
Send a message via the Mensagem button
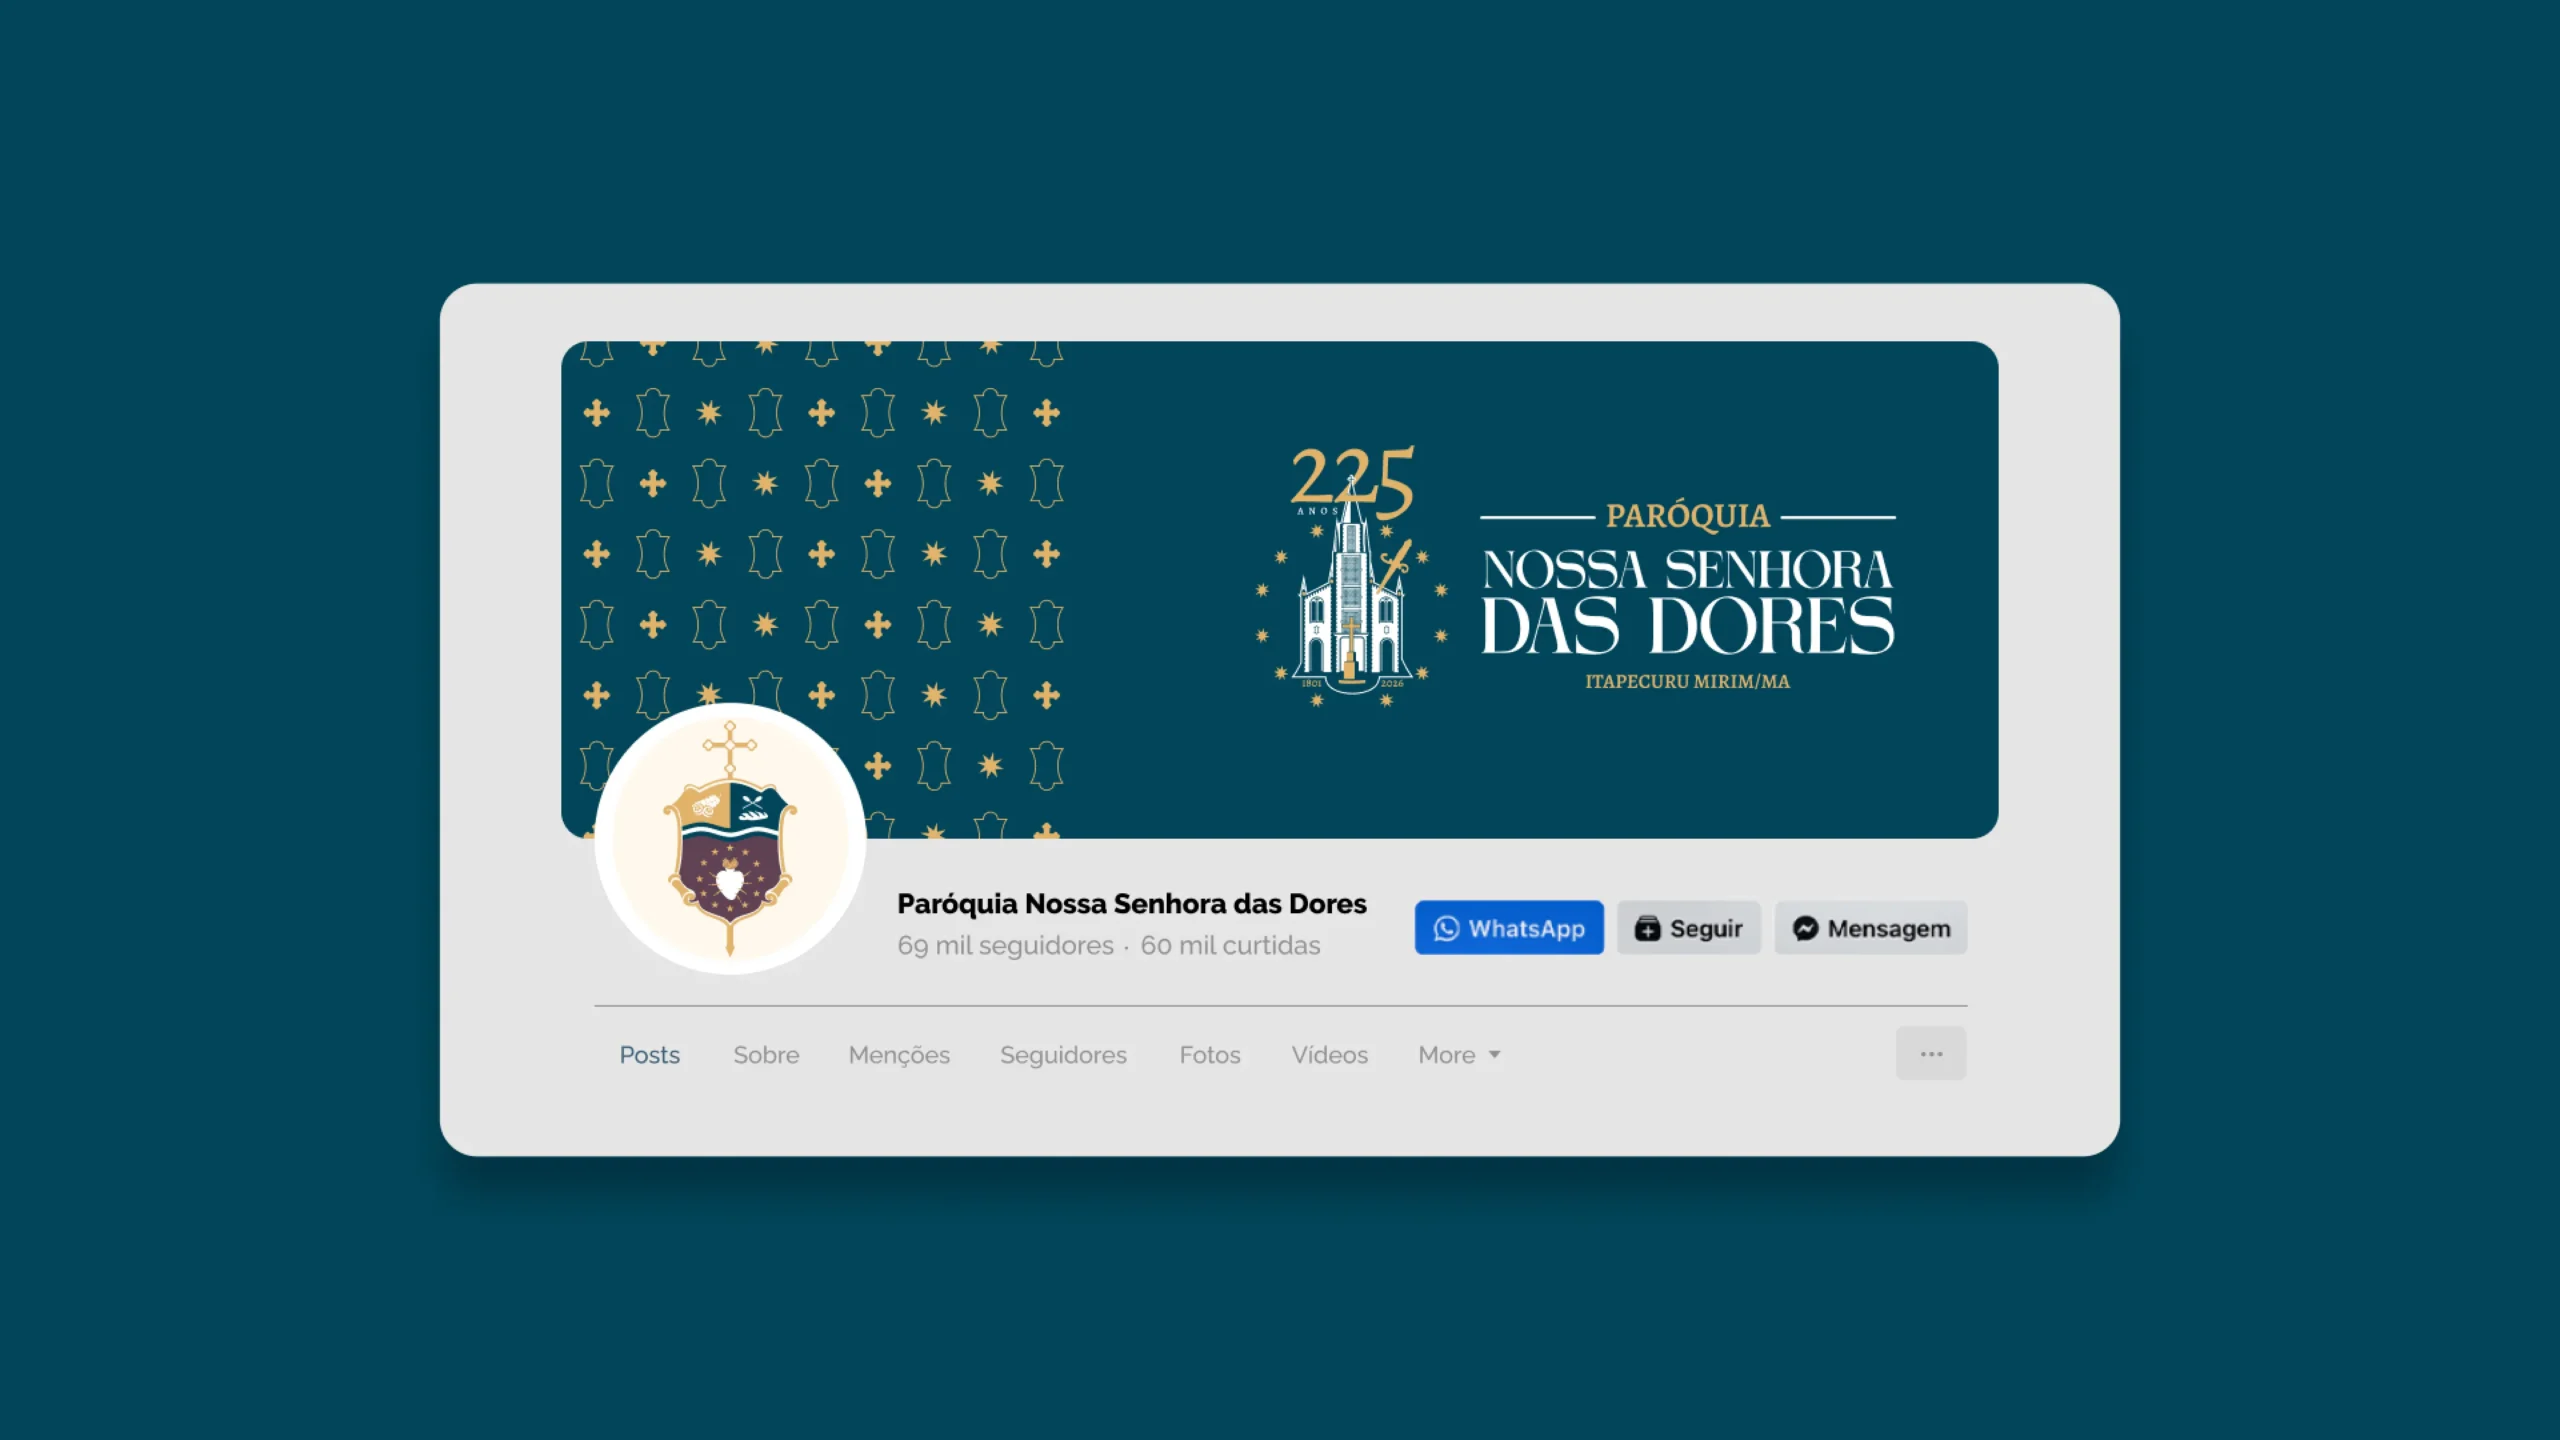[1871, 928]
